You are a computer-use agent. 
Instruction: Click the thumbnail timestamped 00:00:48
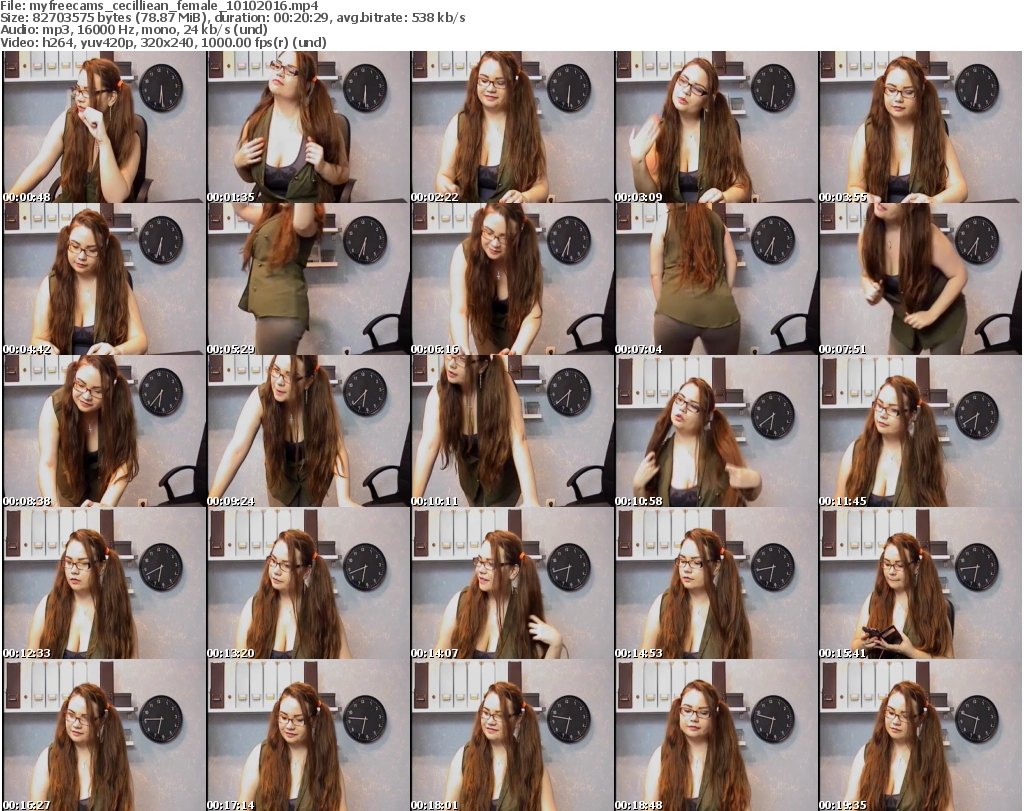coord(104,127)
